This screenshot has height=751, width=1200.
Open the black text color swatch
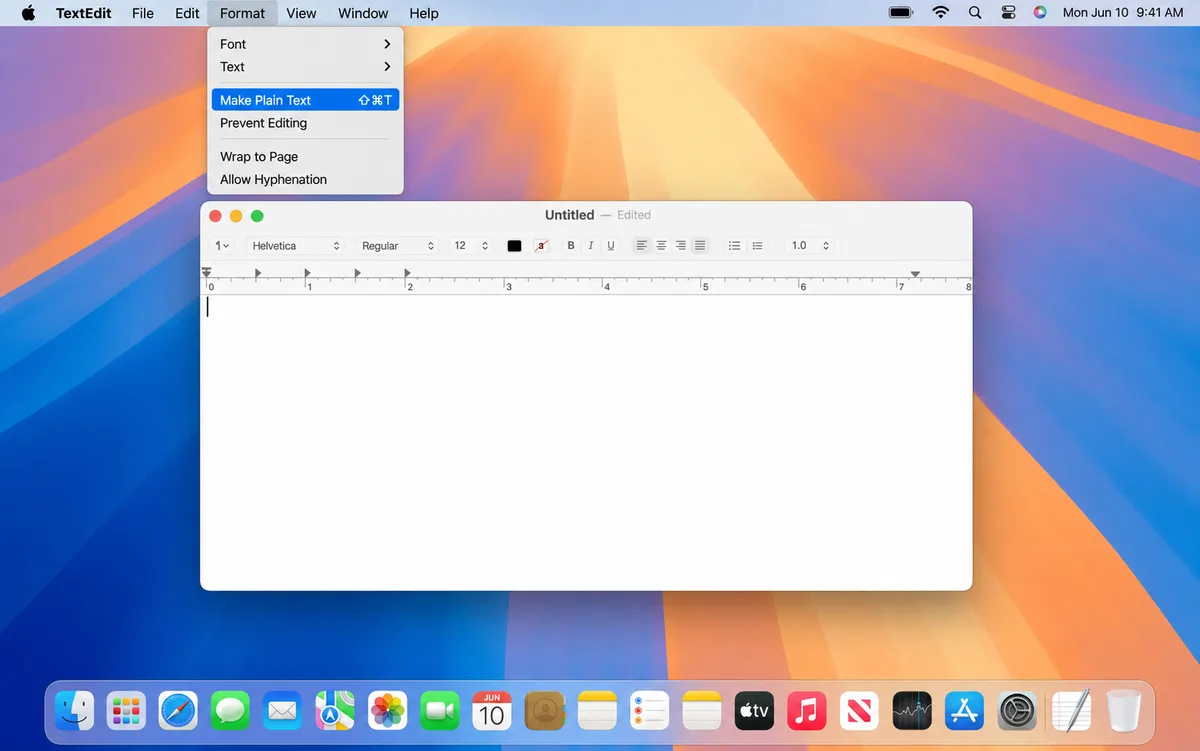(x=514, y=246)
